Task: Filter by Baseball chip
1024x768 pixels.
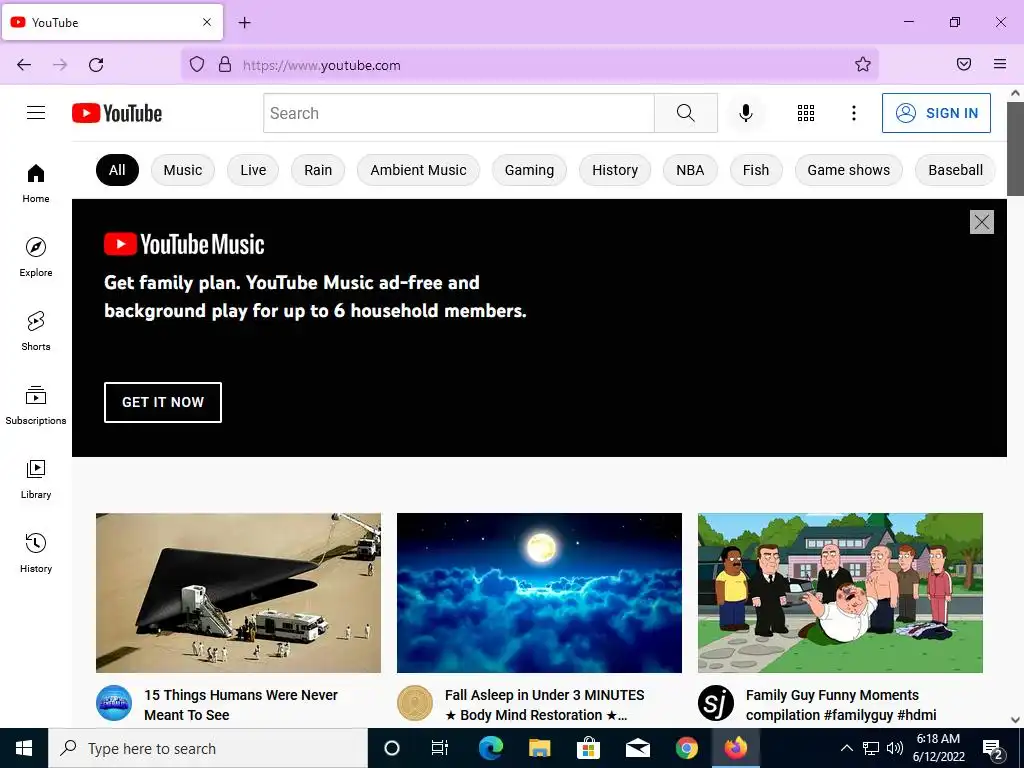Action: 955,170
